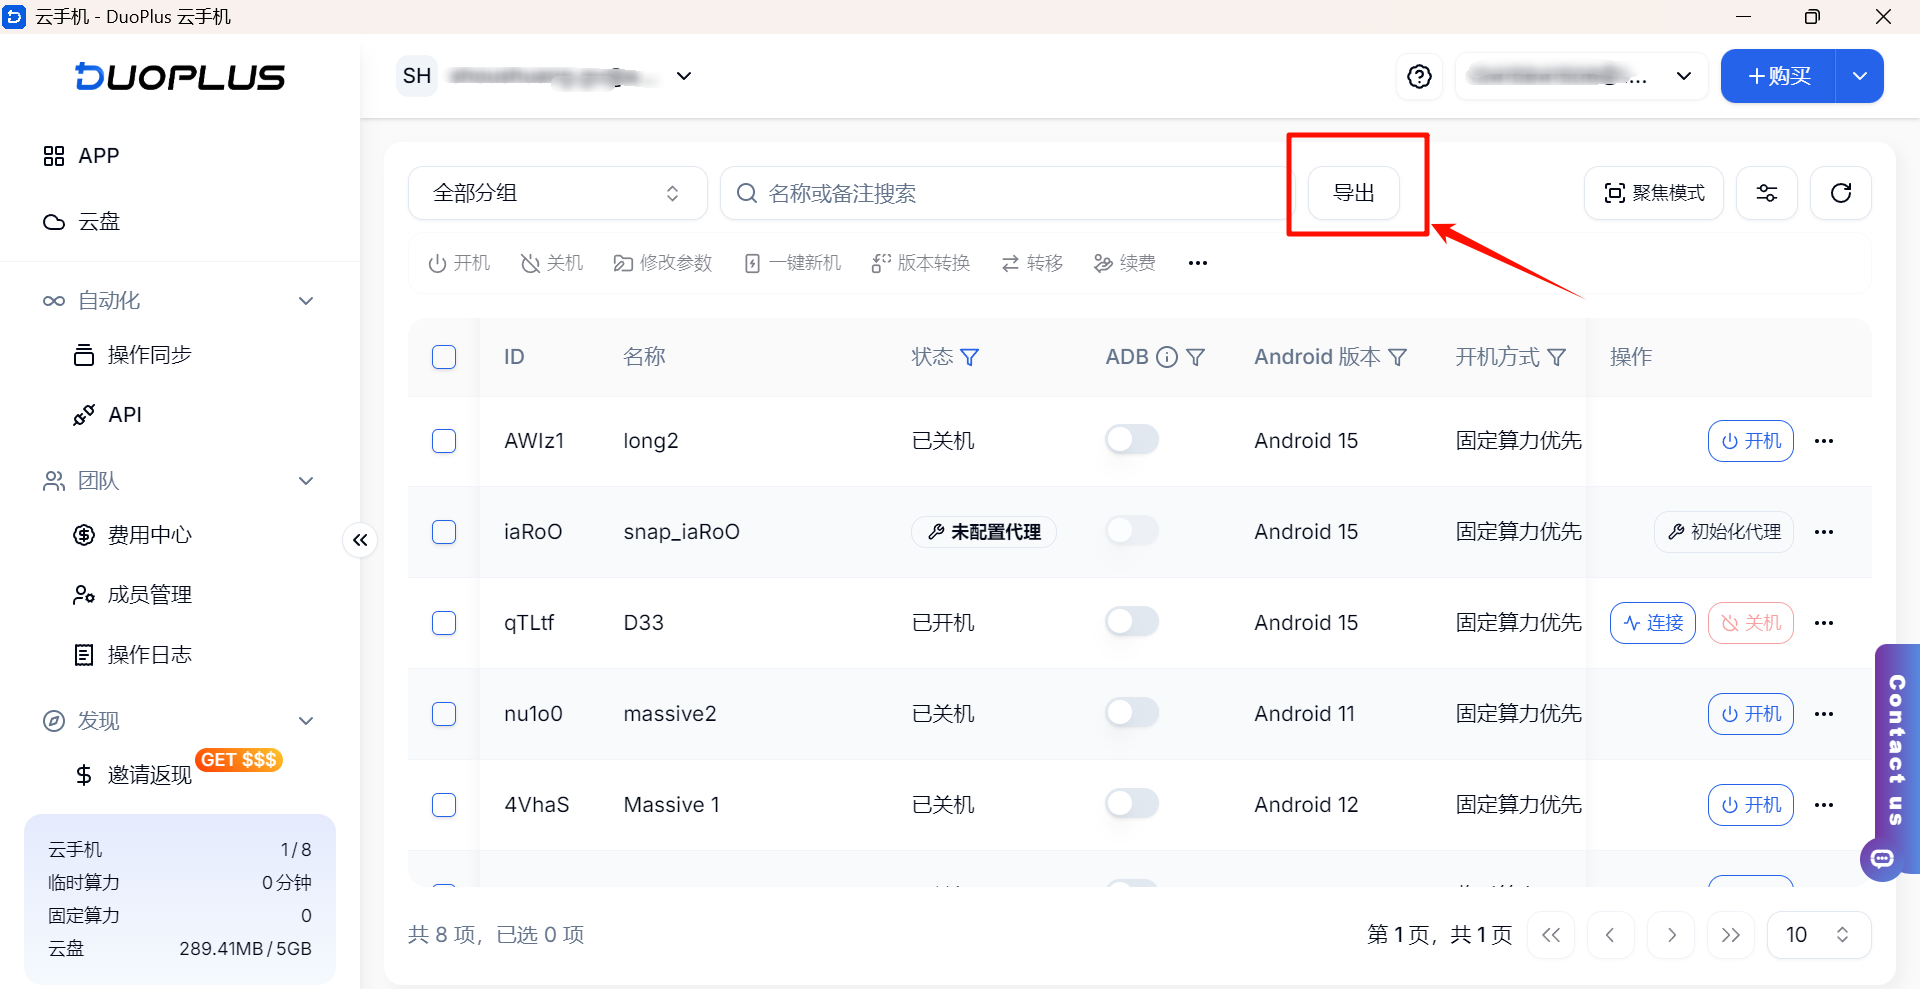The image size is (1920, 989).
Task: Expand the 购买 button dropdown arrow
Action: [1859, 76]
